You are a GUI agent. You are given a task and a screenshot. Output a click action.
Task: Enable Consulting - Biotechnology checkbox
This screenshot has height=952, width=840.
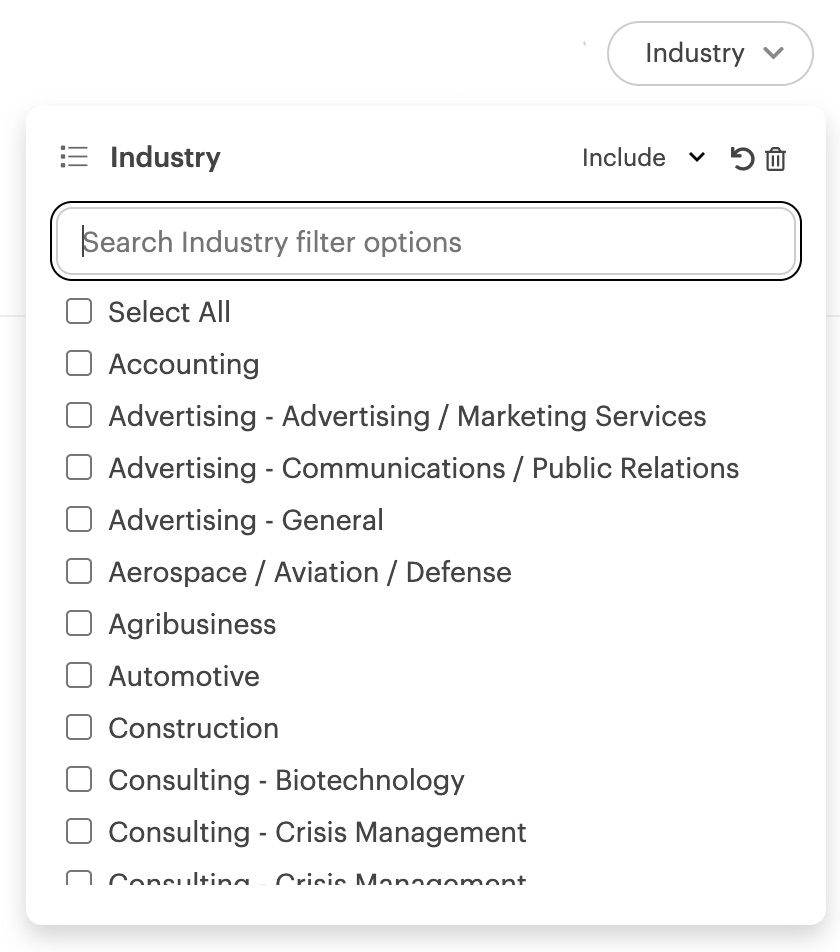coord(79,780)
